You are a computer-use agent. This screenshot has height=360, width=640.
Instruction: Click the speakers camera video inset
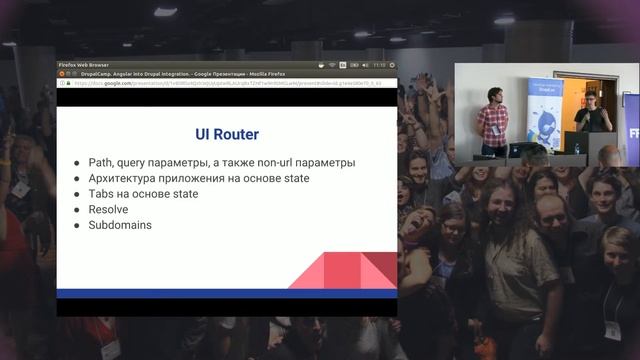click(547, 115)
